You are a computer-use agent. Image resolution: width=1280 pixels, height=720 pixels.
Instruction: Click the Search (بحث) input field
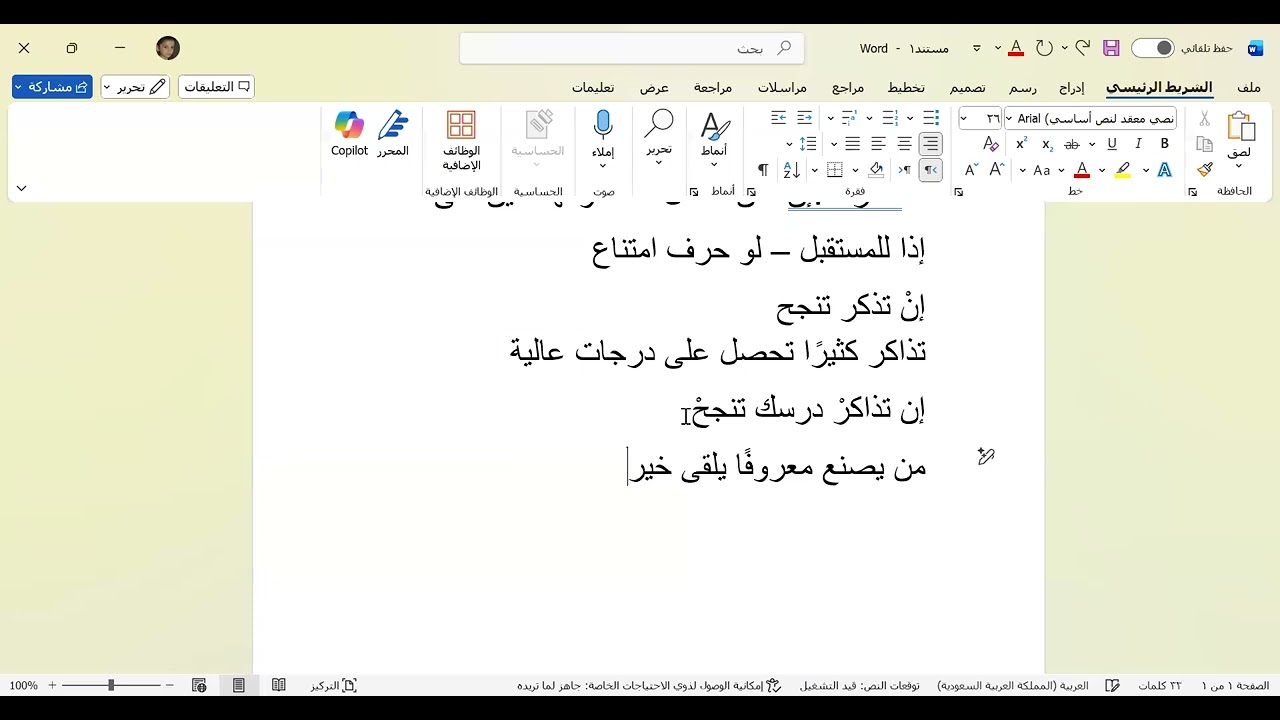pos(632,48)
